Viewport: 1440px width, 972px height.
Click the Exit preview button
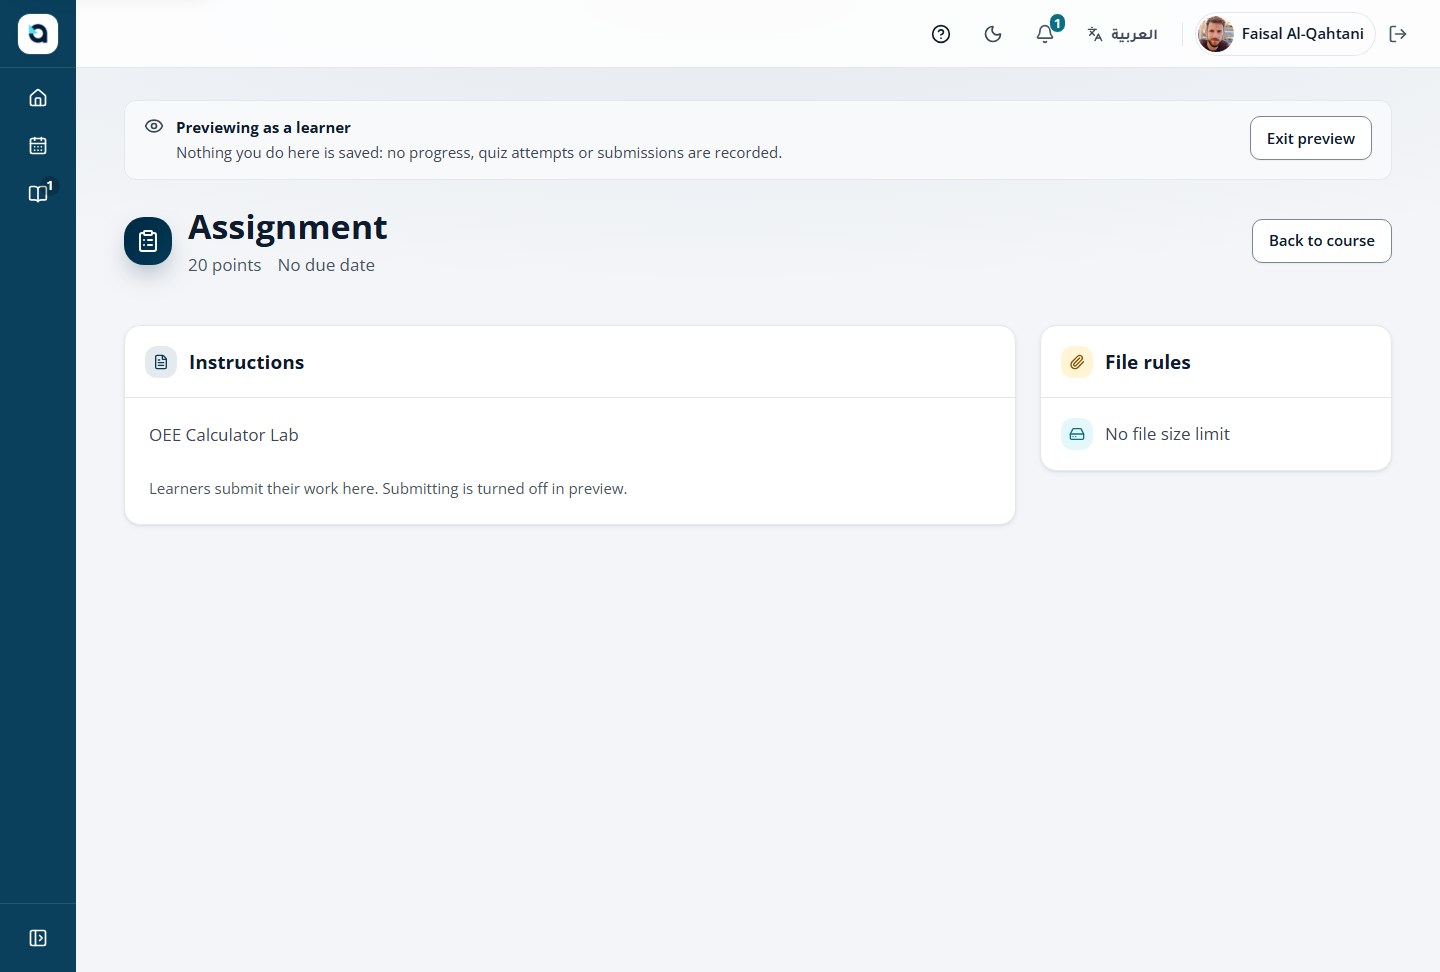pyautogui.click(x=1311, y=138)
